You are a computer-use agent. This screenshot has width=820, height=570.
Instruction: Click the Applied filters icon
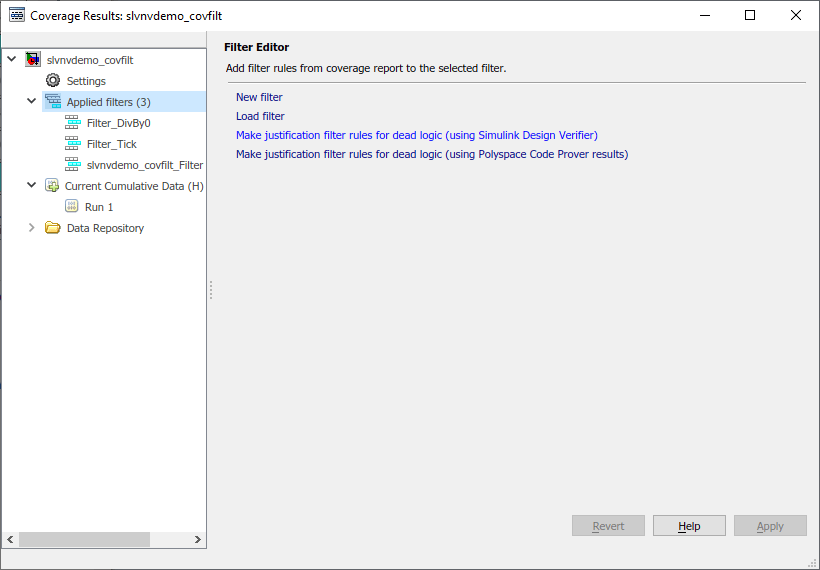pyautogui.click(x=53, y=102)
